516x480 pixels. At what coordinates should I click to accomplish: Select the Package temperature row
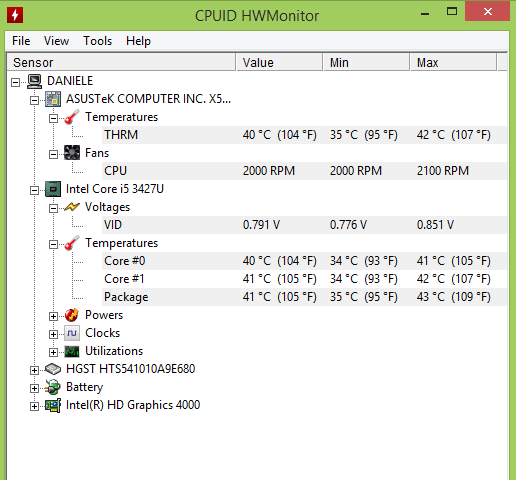pos(305,297)
